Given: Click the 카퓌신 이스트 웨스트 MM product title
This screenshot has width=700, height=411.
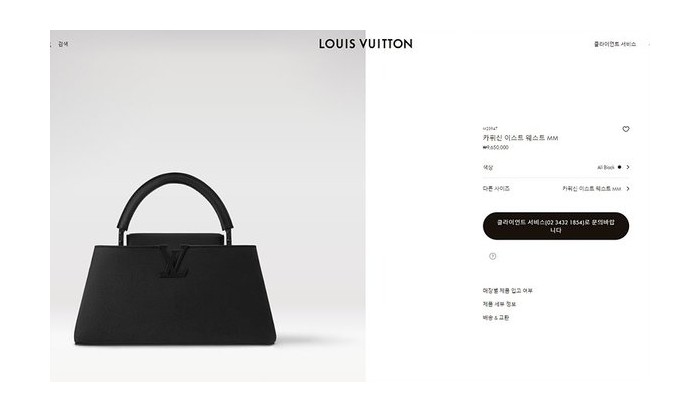Looking at the screenshot, I should [520, 138].
